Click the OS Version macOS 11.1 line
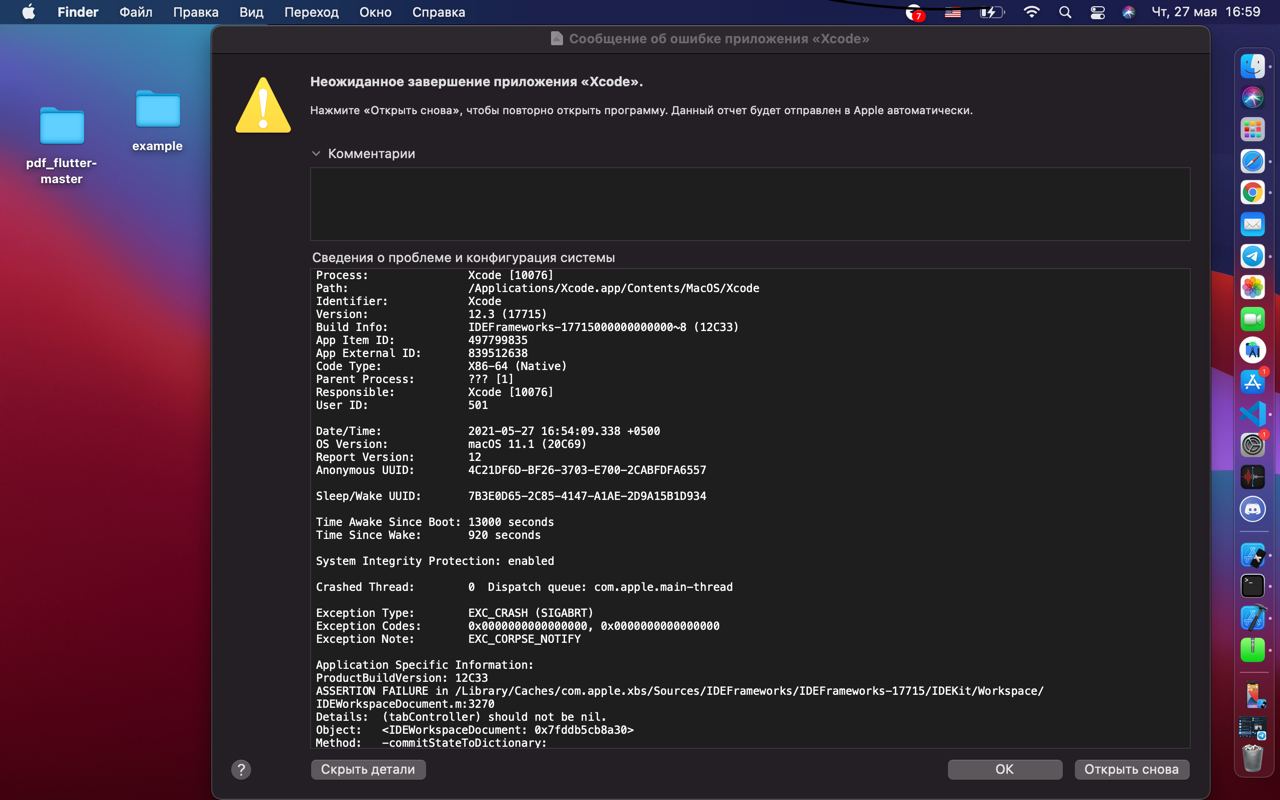Viewport: 1280px width, 800px height. tap(452, 444)
